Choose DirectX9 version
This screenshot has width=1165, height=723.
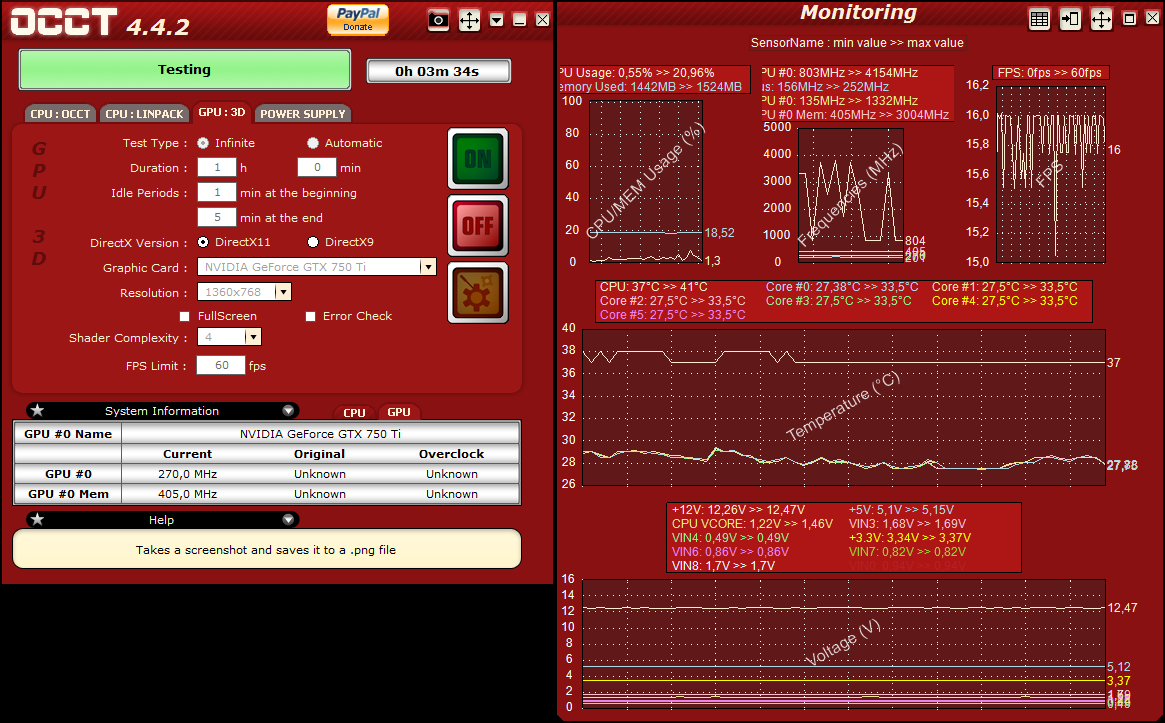(x=313, y=241)
